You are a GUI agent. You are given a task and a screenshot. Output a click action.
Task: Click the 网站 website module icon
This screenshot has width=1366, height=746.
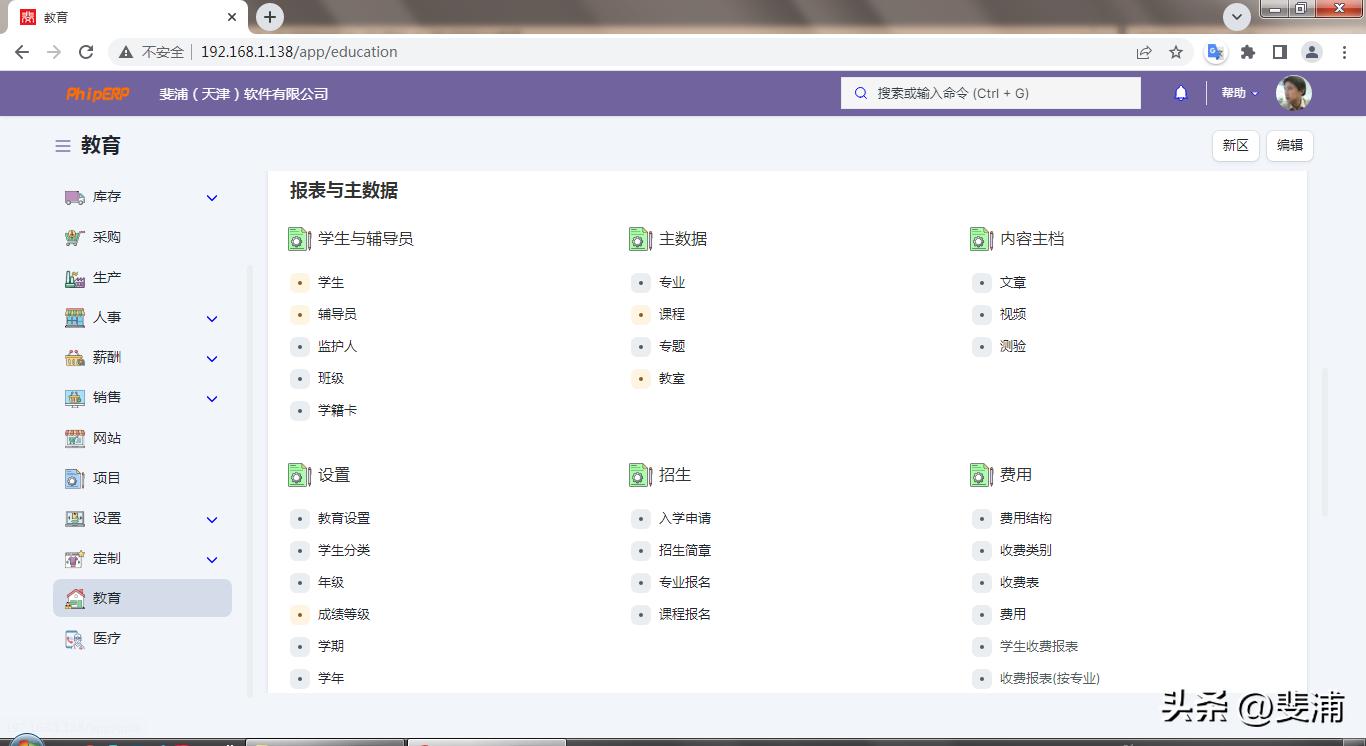pos(75,438)
